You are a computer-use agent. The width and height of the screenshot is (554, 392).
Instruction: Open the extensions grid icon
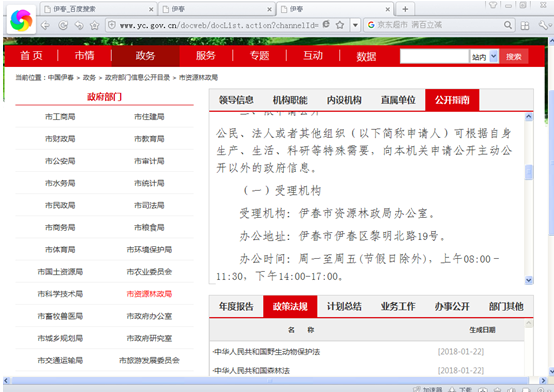tap(525, 25)
